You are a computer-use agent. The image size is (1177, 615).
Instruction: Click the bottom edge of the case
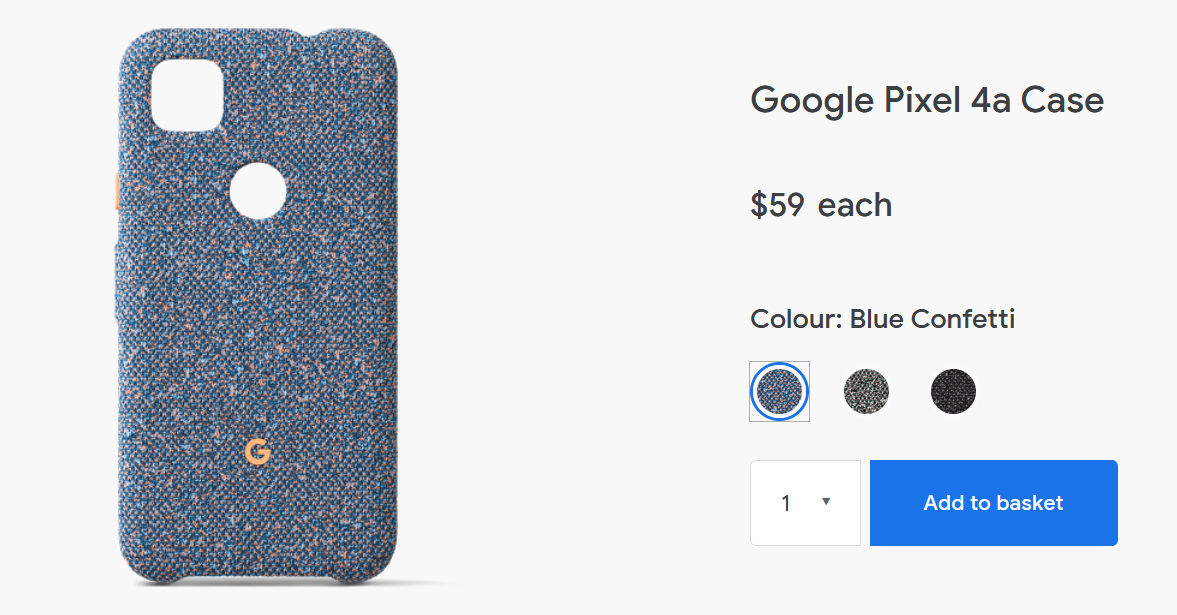click(257, 580)
